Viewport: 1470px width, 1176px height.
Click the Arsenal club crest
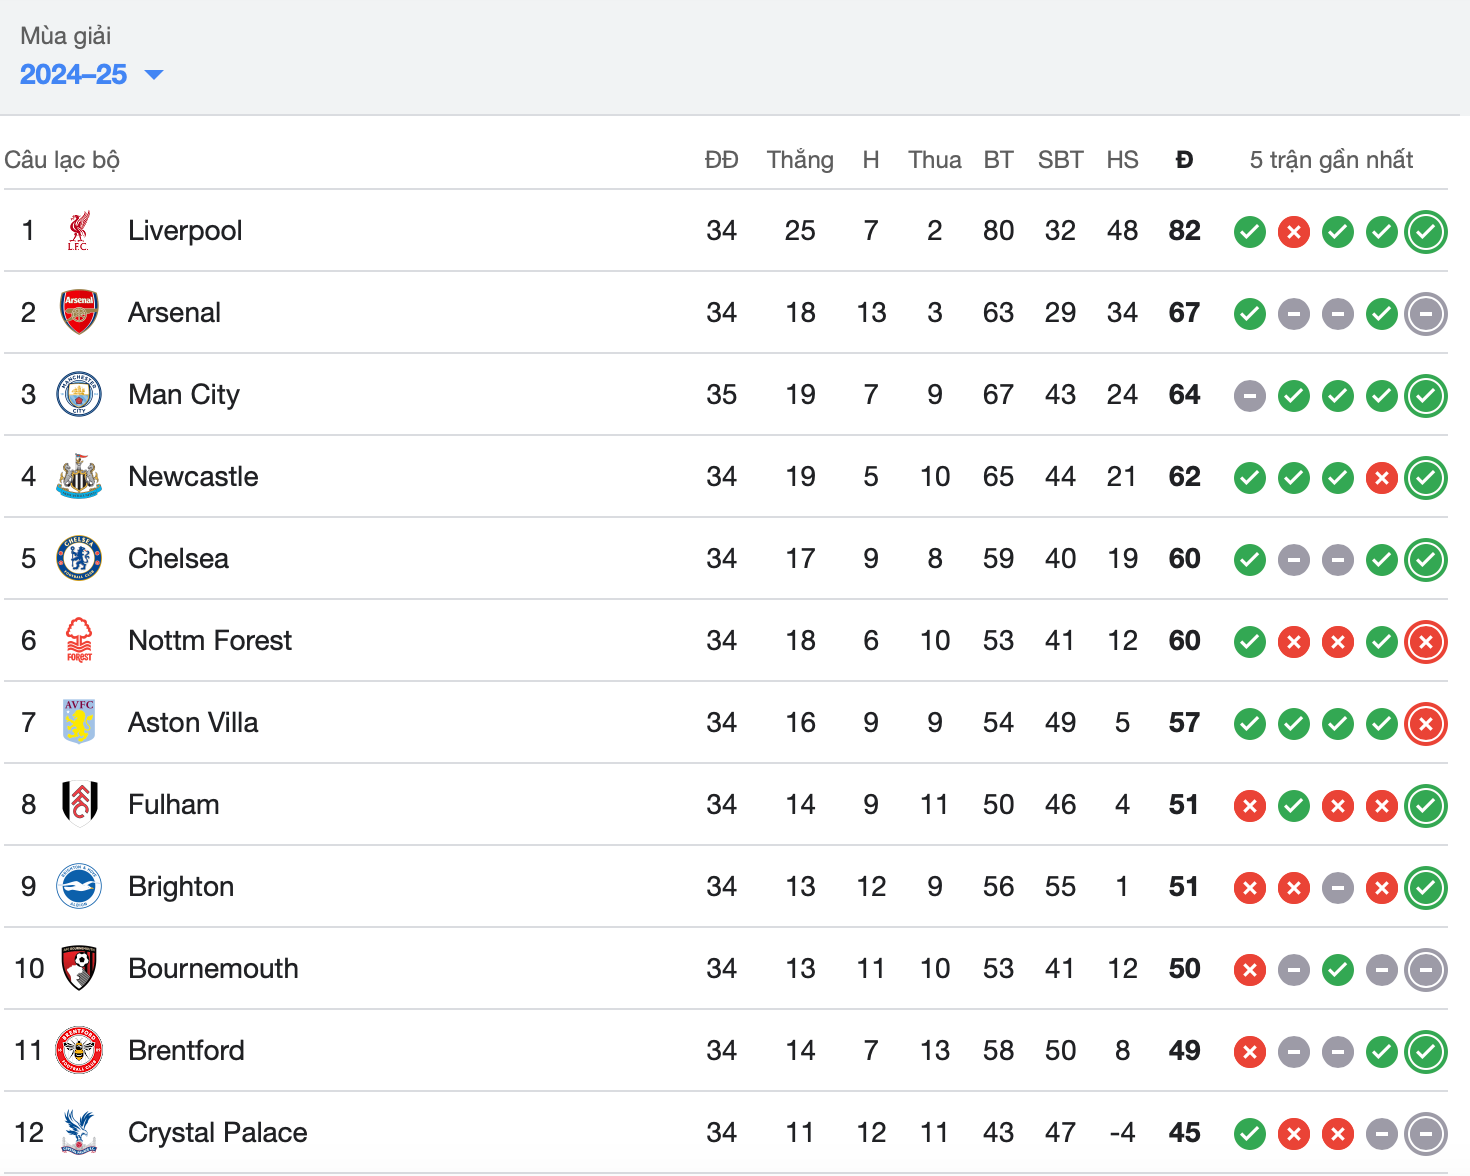point(79,313)
